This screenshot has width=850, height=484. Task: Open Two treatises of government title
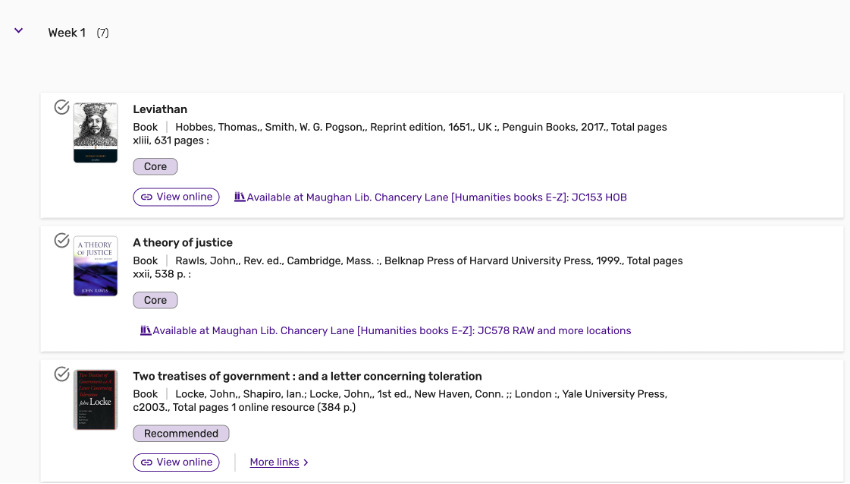coord(307,376)
